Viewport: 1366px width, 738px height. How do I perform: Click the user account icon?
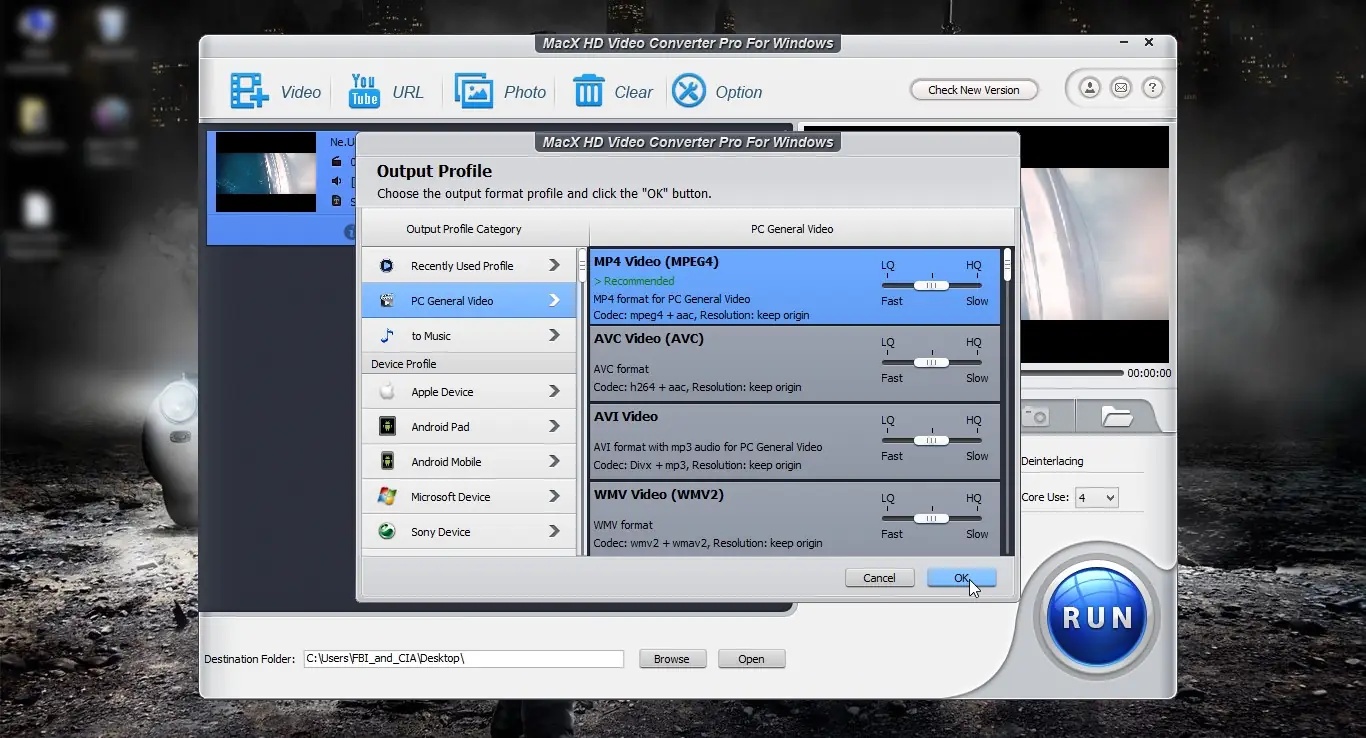(1090, 88)
